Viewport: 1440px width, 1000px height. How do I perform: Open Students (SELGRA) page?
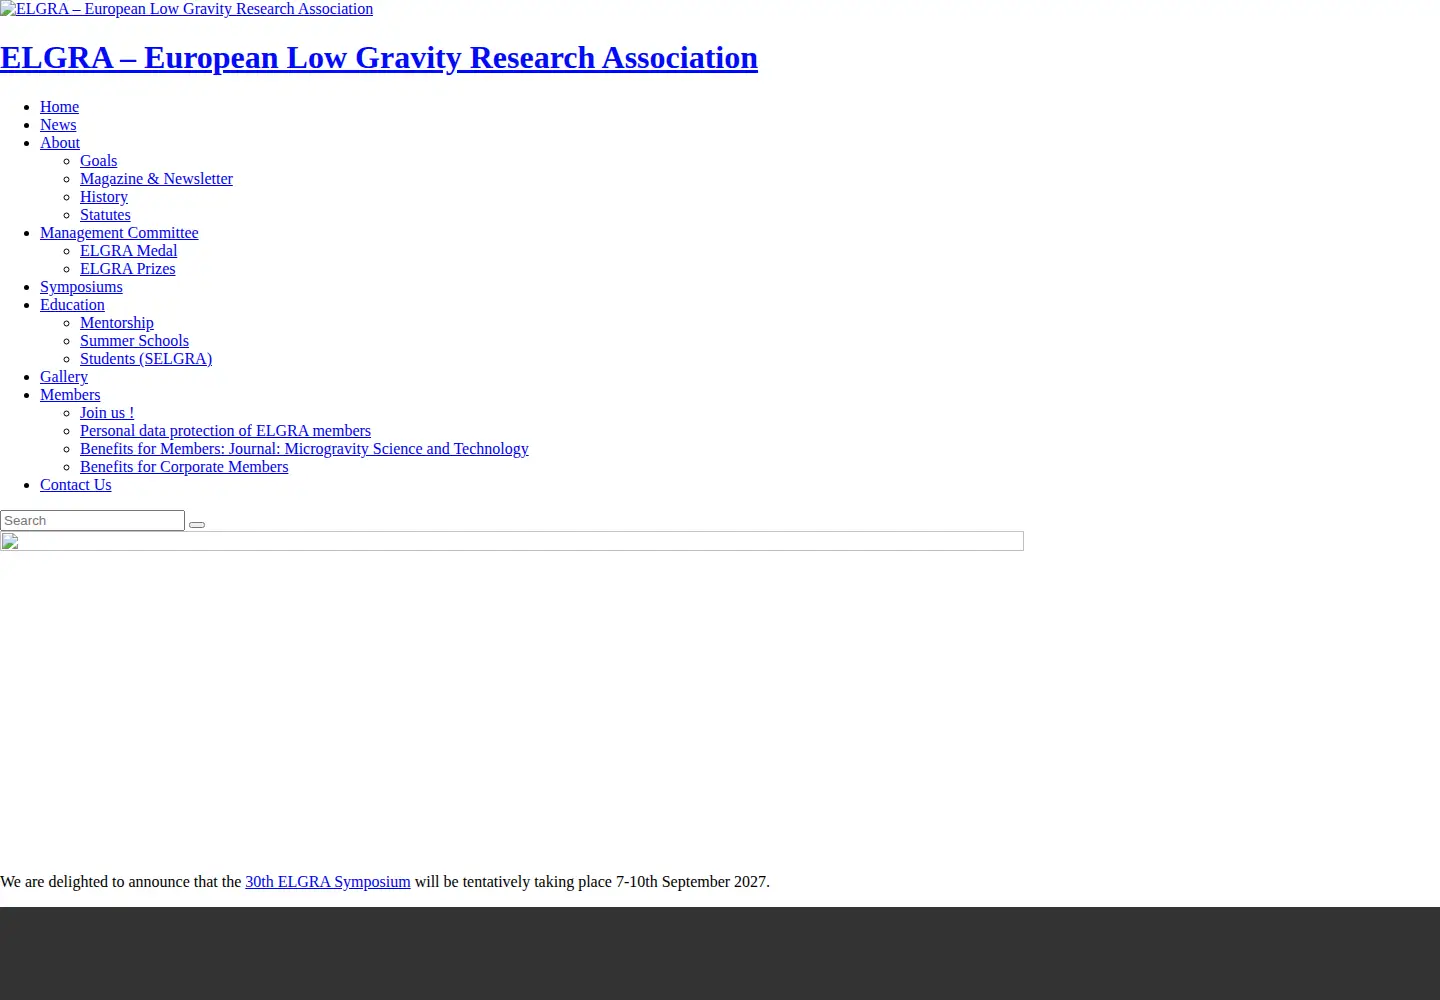pyautogui.click(x=146, y=359)
